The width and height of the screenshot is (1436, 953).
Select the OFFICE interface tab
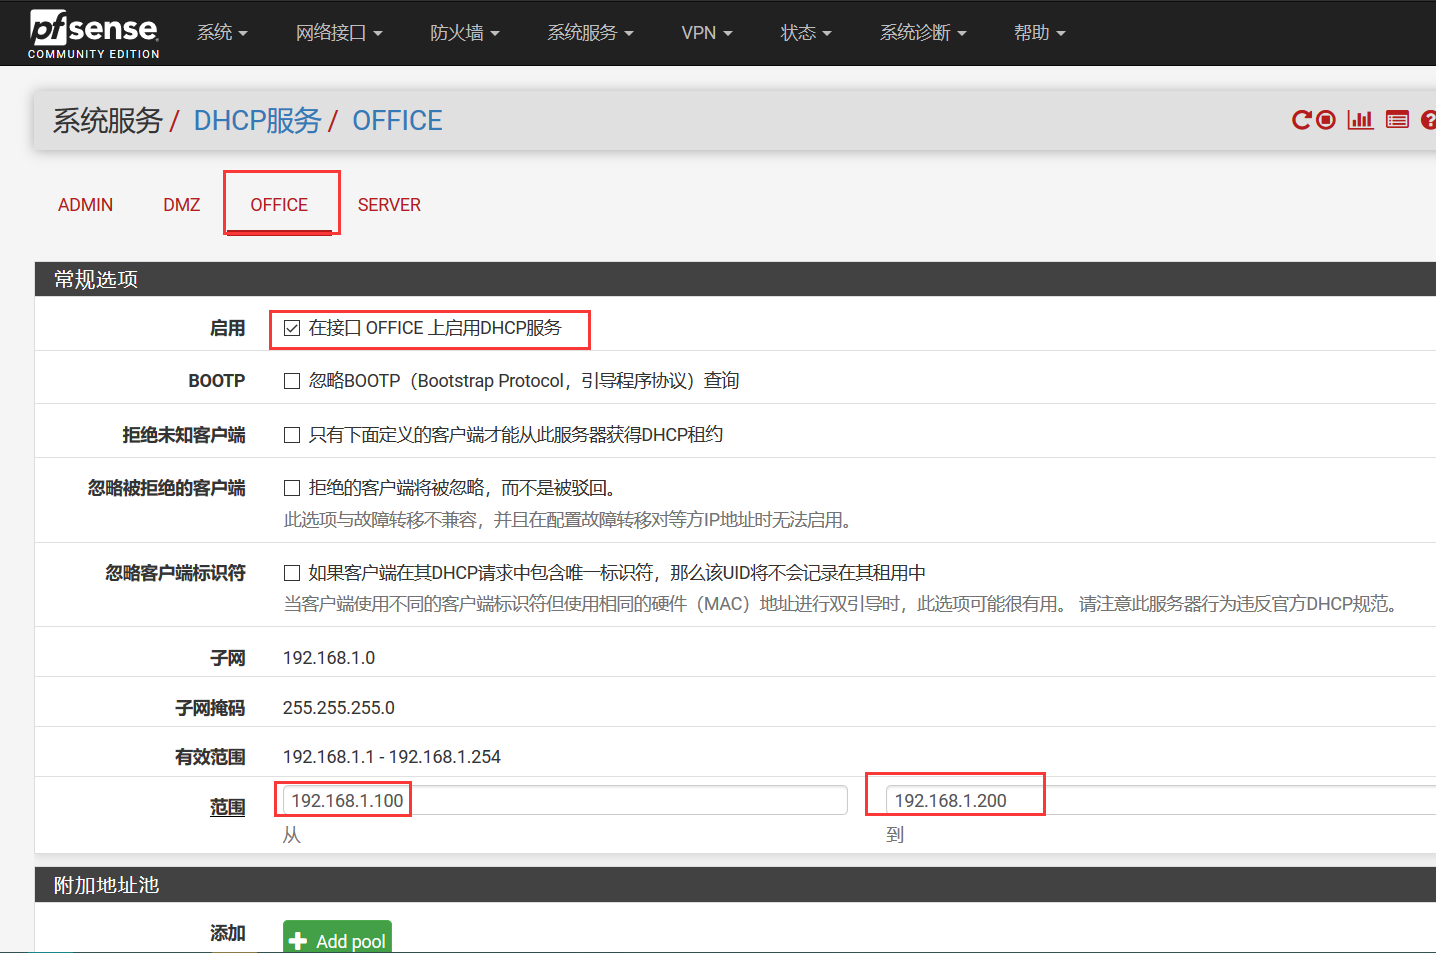(x=279, y=205)
